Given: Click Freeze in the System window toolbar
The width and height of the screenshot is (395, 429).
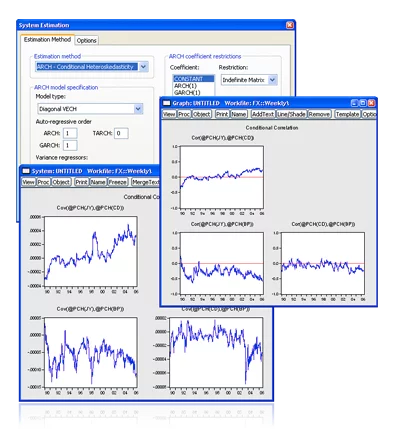Looking at the screenshot, I should 118,182.
